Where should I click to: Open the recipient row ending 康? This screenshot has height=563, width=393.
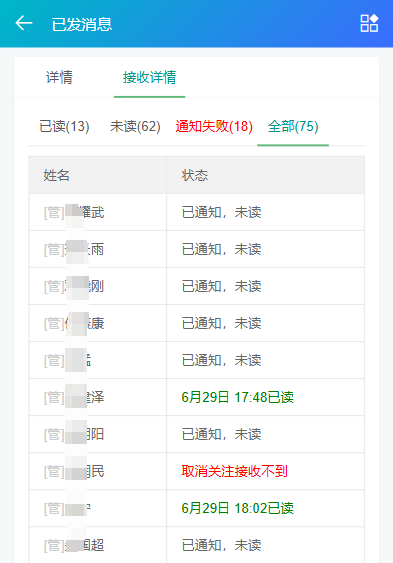[x=197, y=323]
